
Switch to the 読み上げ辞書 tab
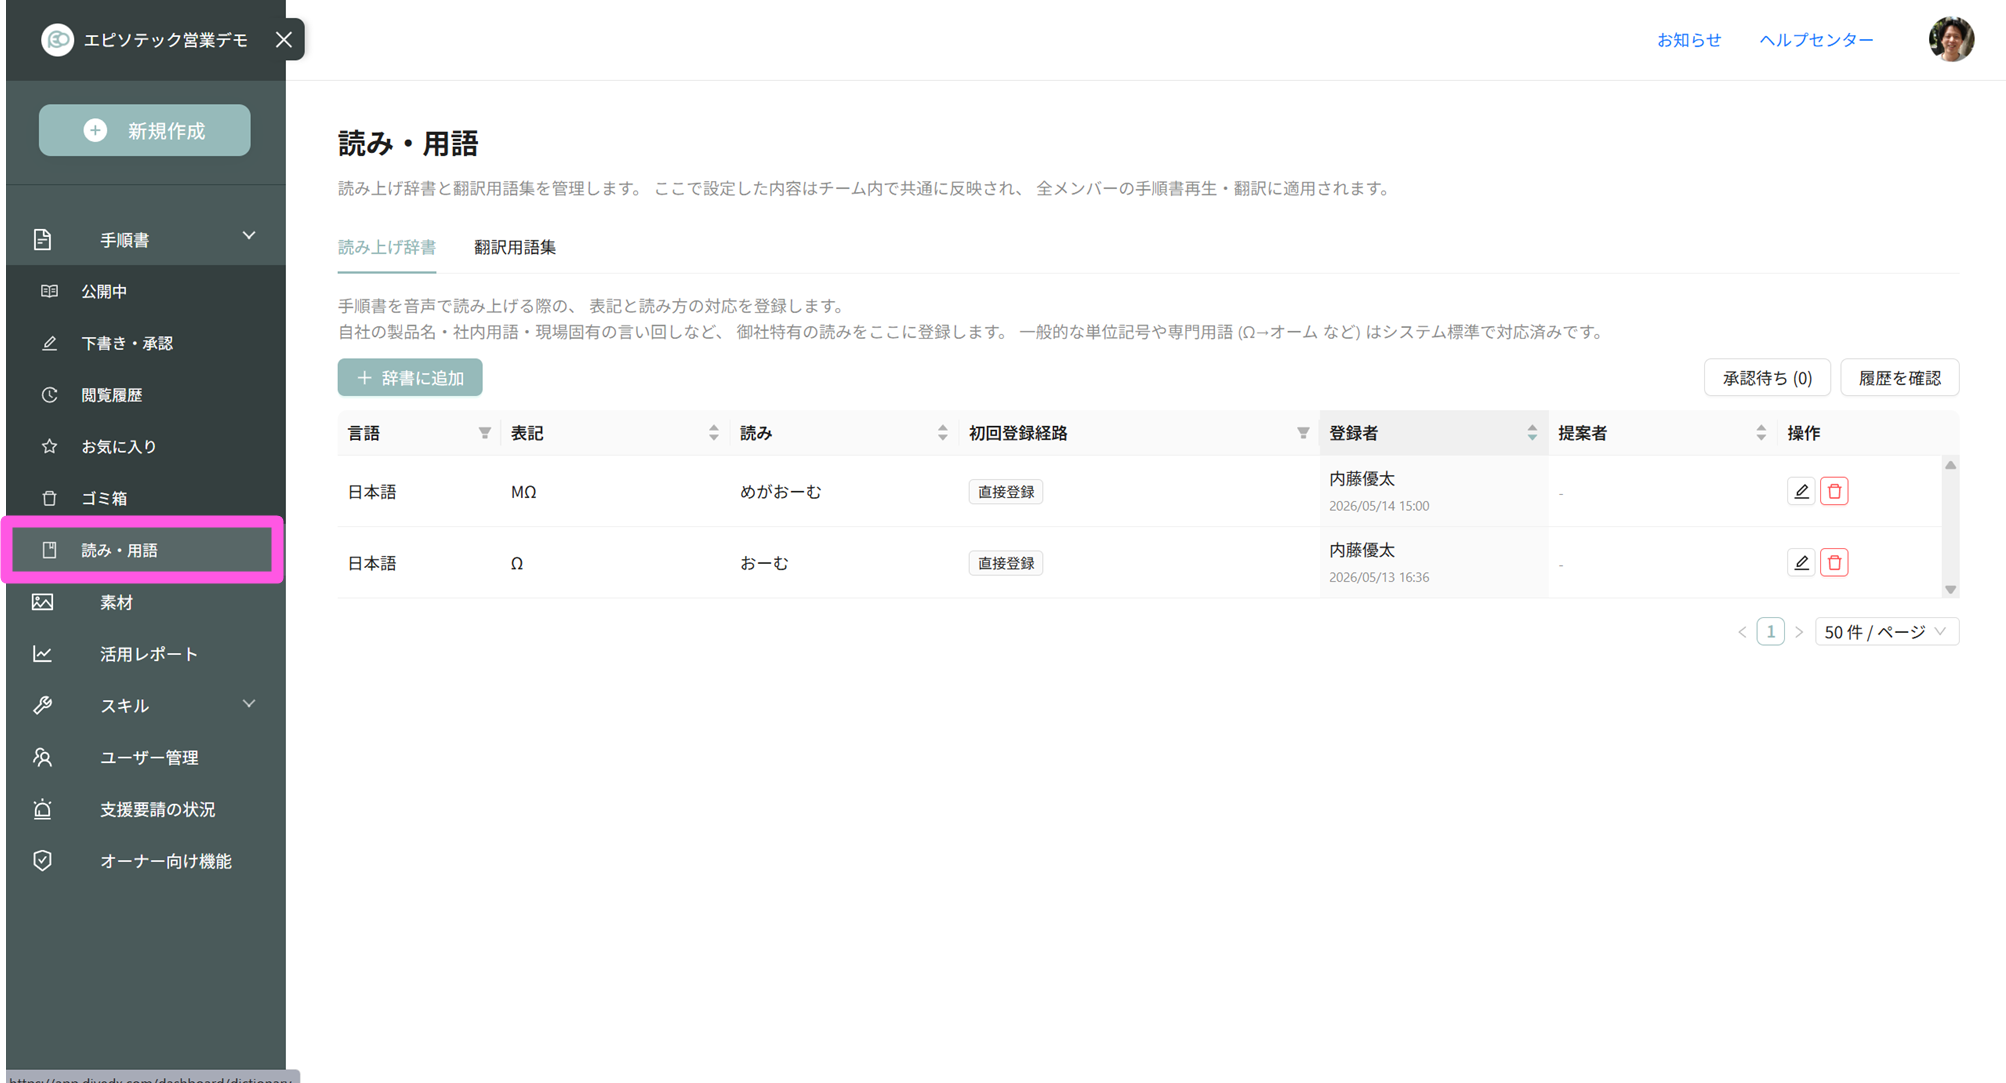pyautogui.click(x=387, y=247)
